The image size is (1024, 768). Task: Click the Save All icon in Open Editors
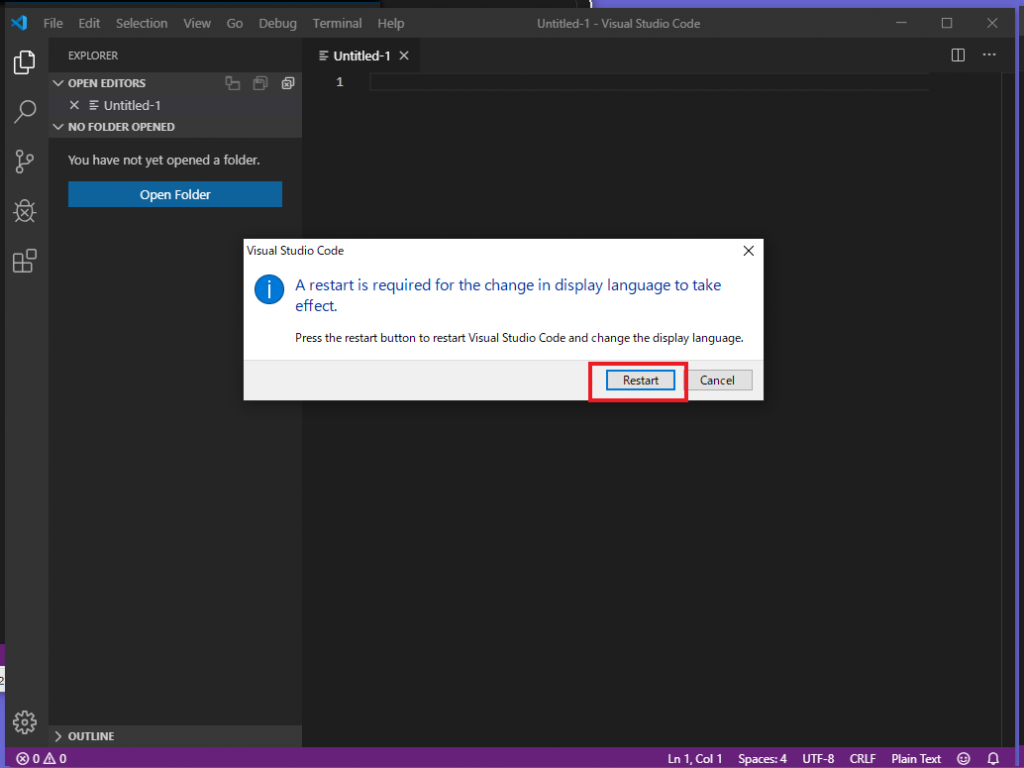(261, 83)
